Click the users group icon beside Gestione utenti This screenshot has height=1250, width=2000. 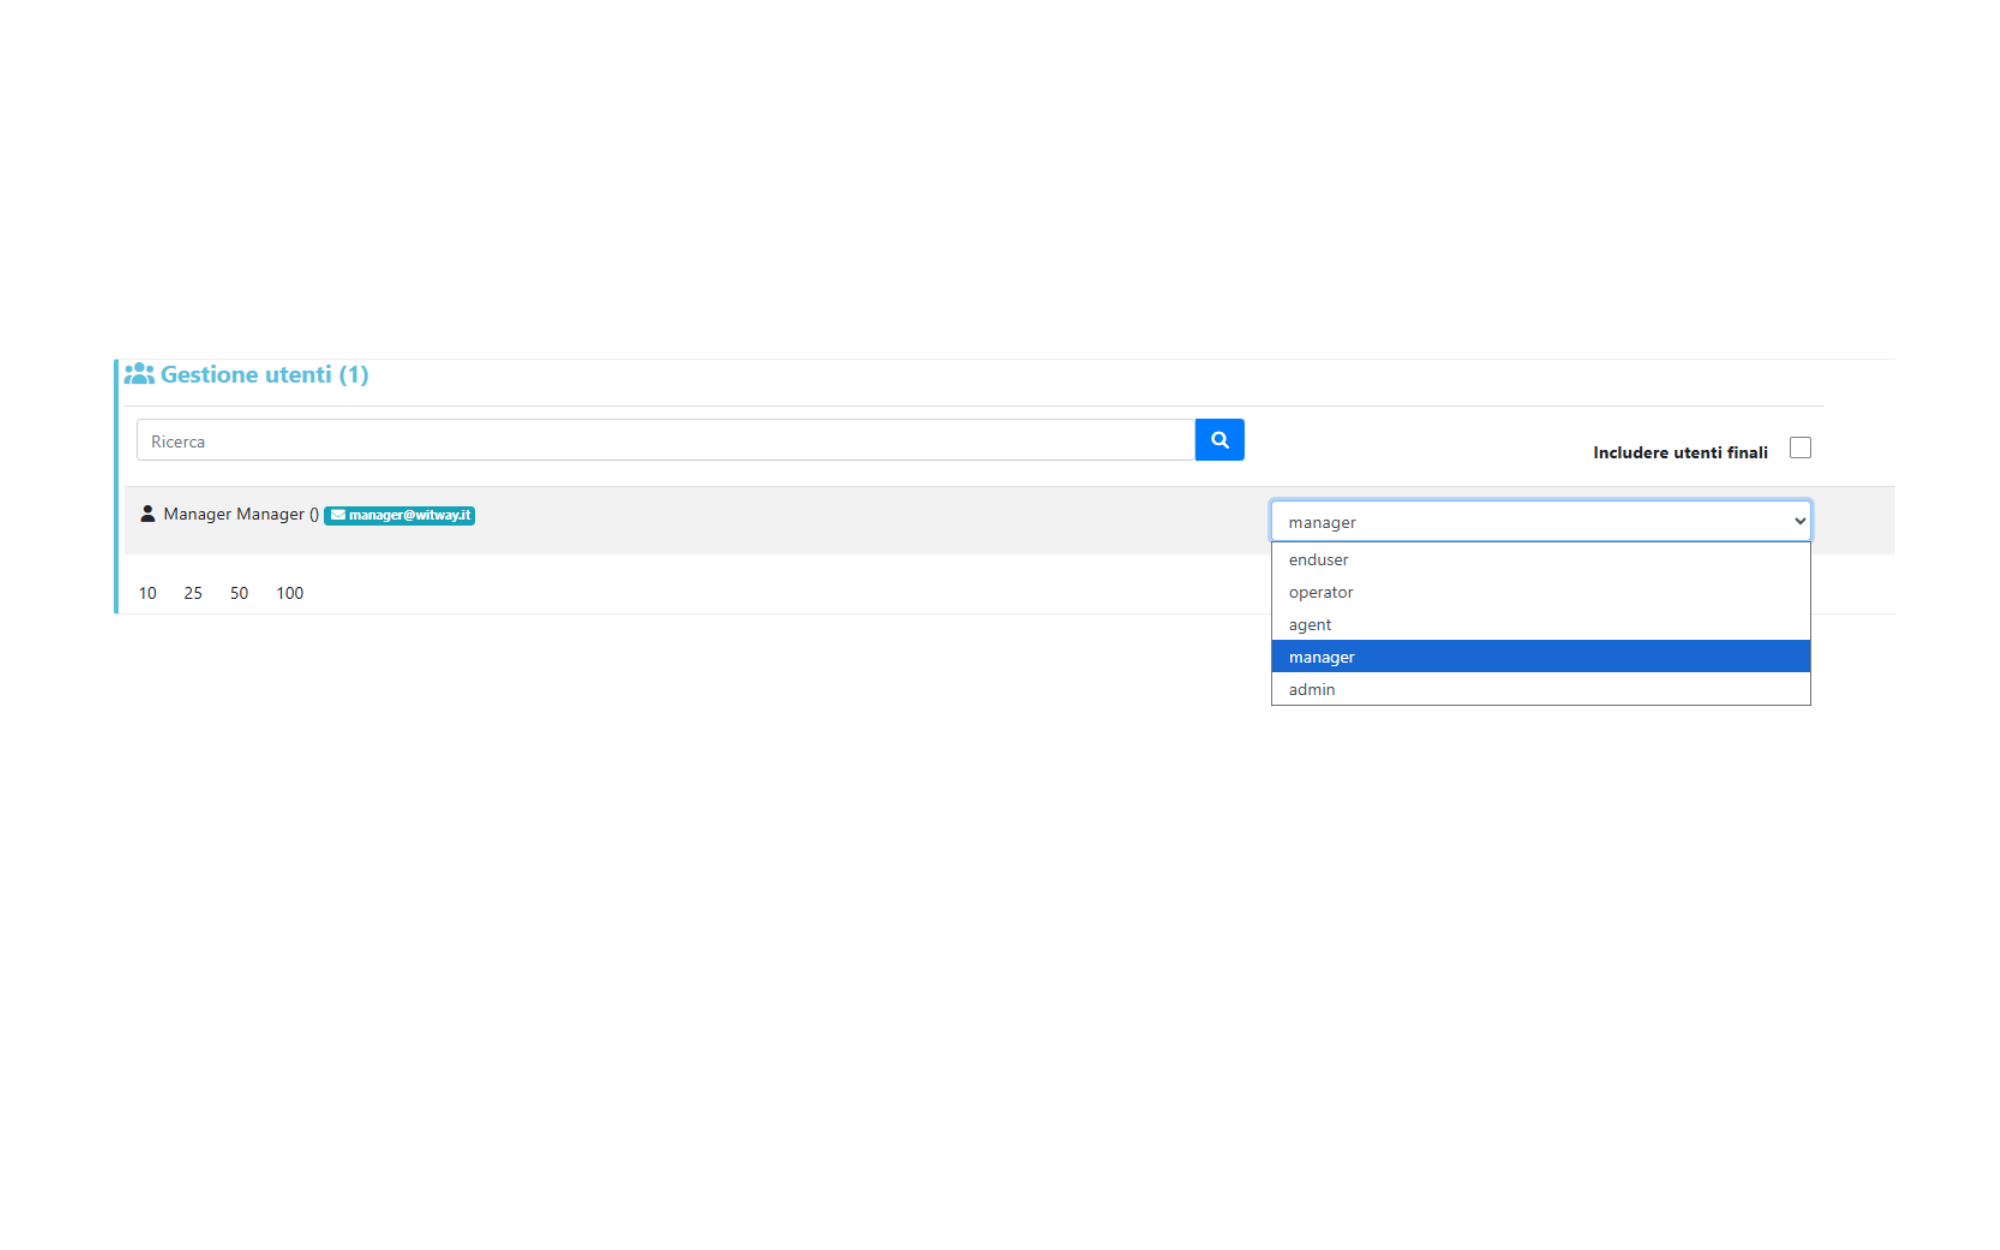pos(139,374)
